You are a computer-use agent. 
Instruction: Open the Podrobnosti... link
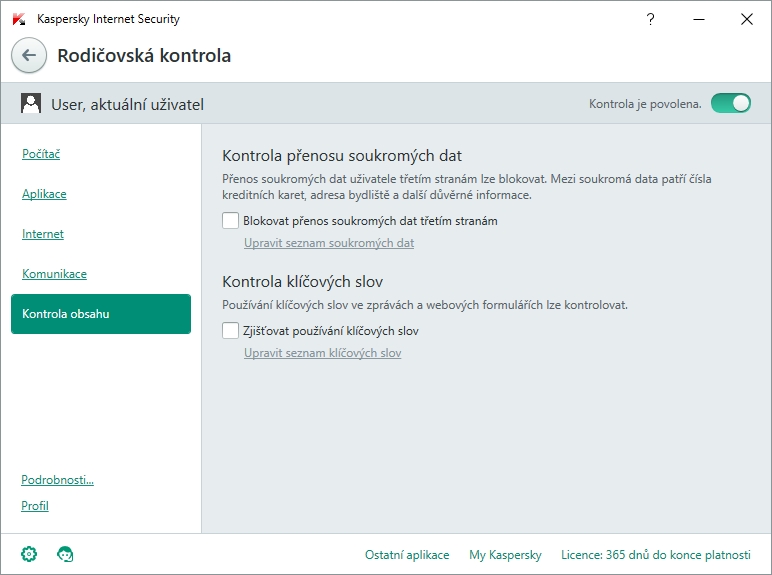(57, 479)
